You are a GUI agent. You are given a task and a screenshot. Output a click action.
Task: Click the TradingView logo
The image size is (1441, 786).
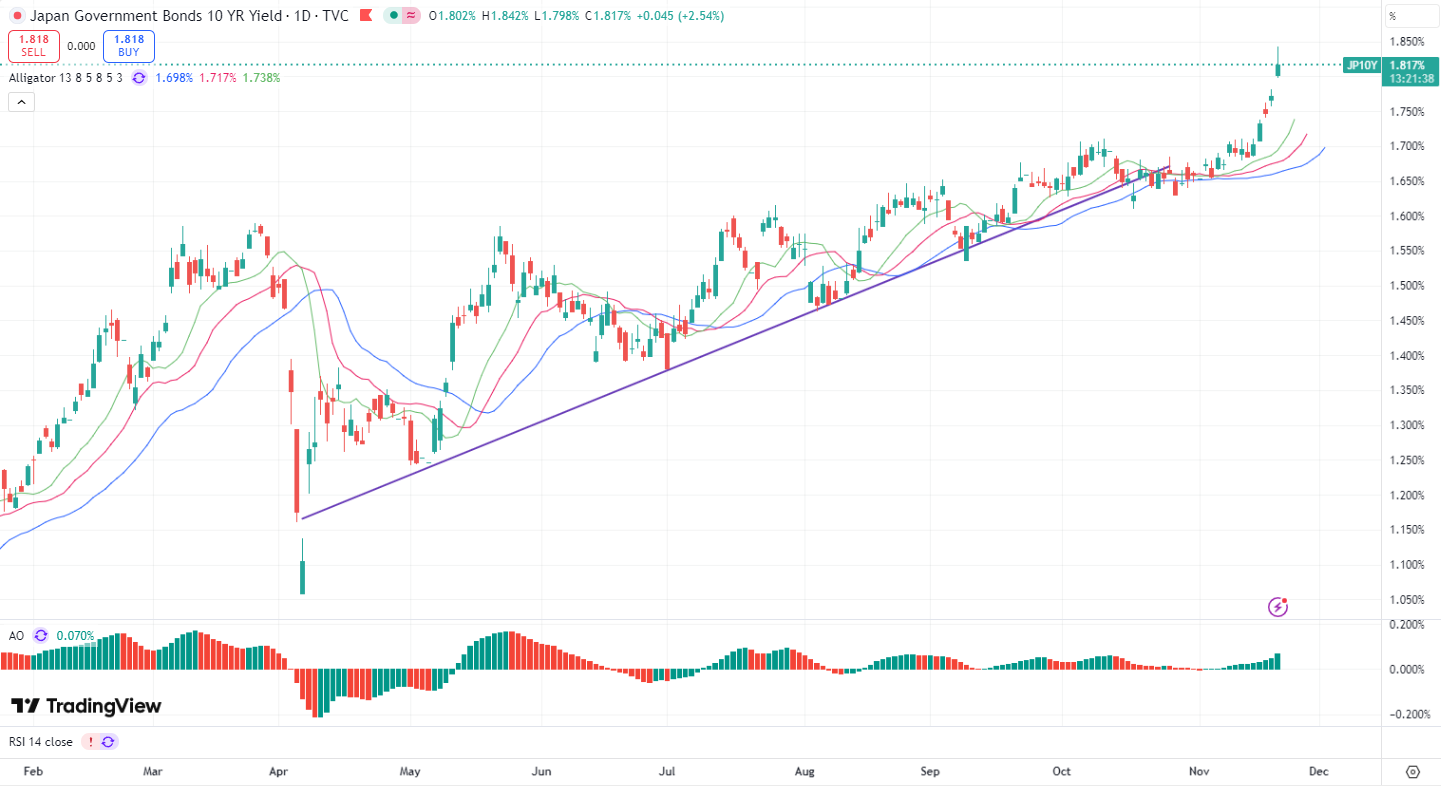pyautogui.click(x=86, y=706)
